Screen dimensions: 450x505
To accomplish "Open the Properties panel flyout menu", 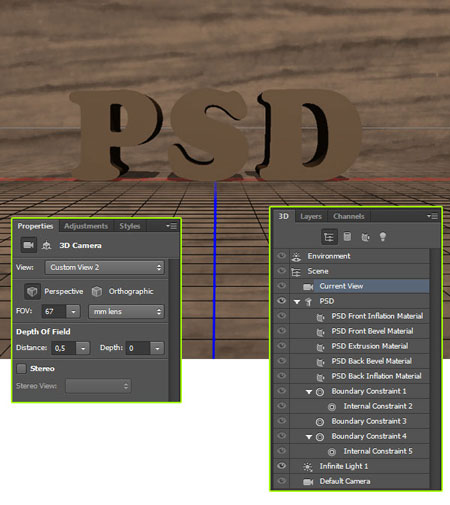I will tap(171, 226).
